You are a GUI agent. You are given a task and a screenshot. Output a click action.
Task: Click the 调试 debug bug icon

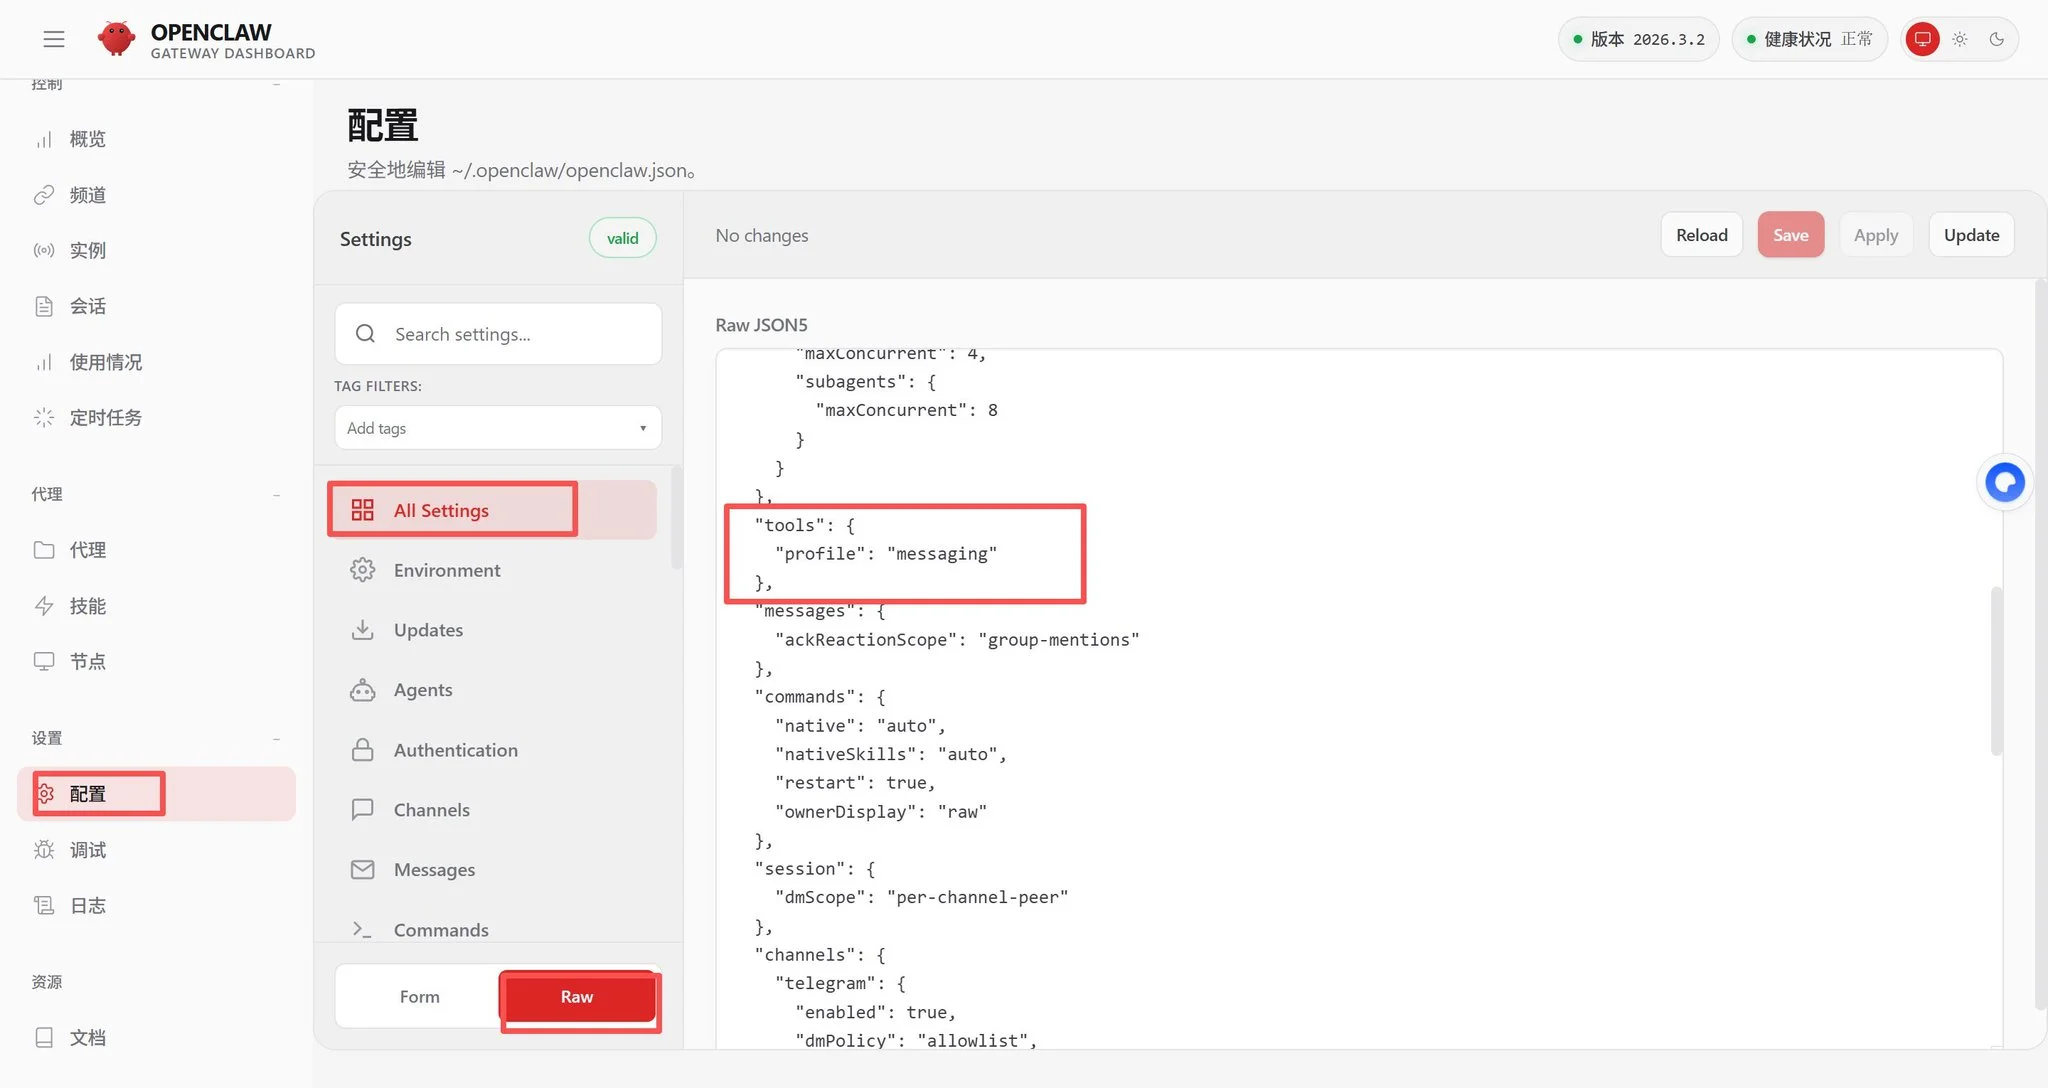(44, 850)
